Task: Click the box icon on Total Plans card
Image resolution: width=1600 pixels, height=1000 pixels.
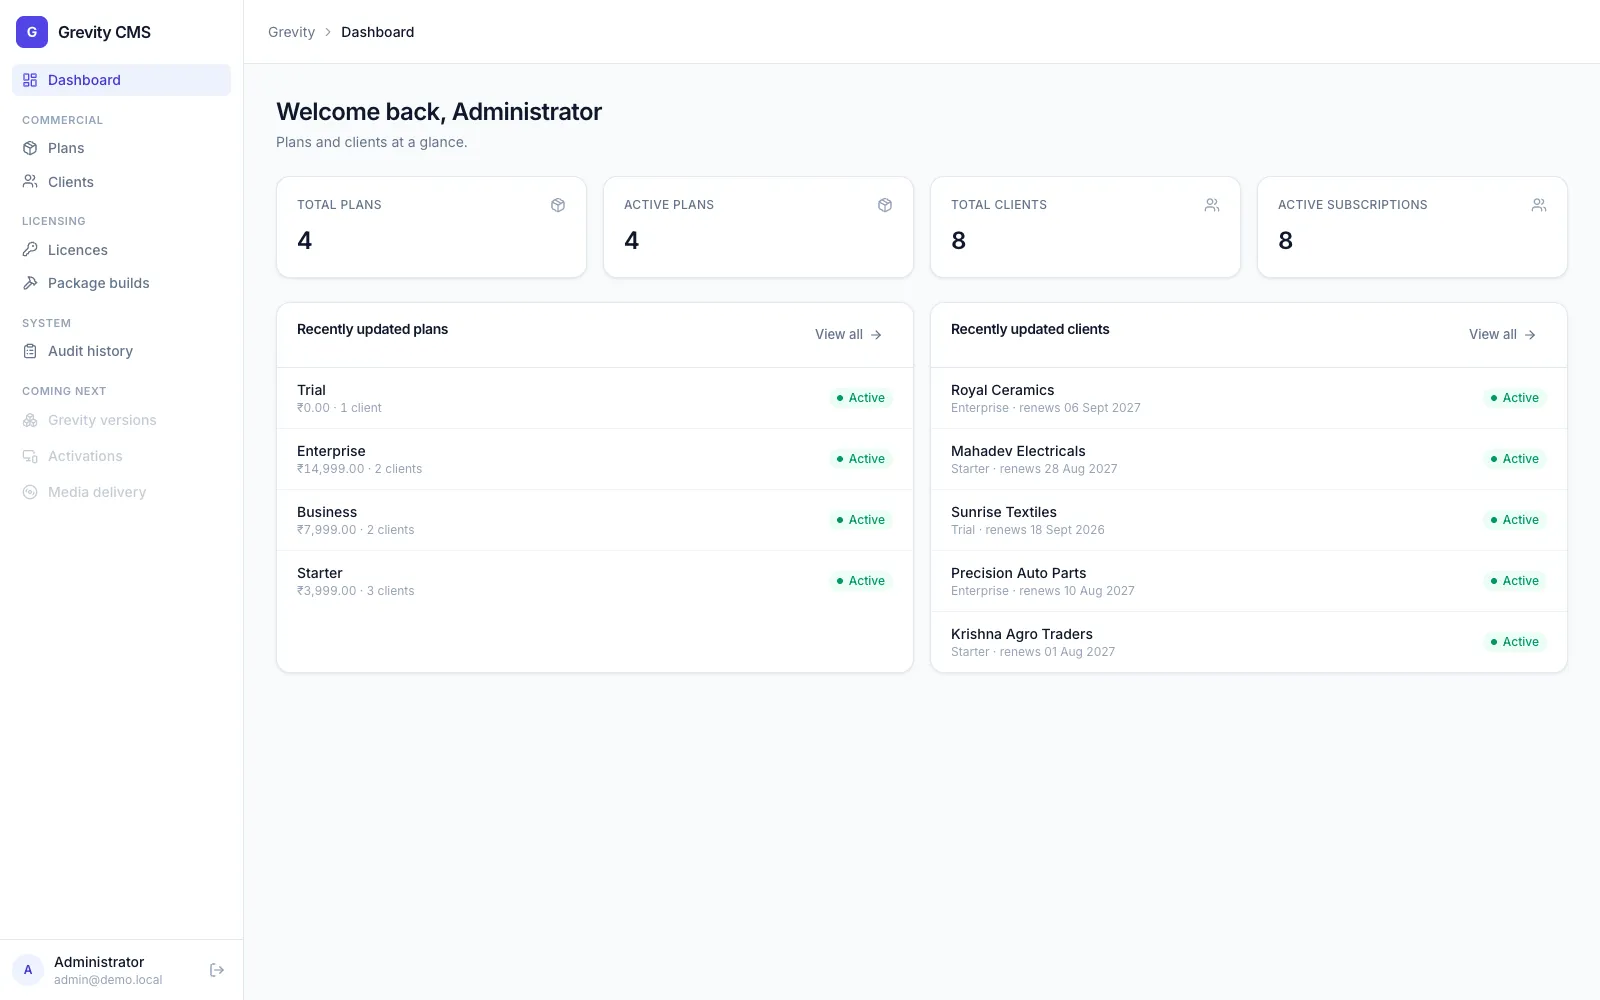Action: [x=558, y=205]
